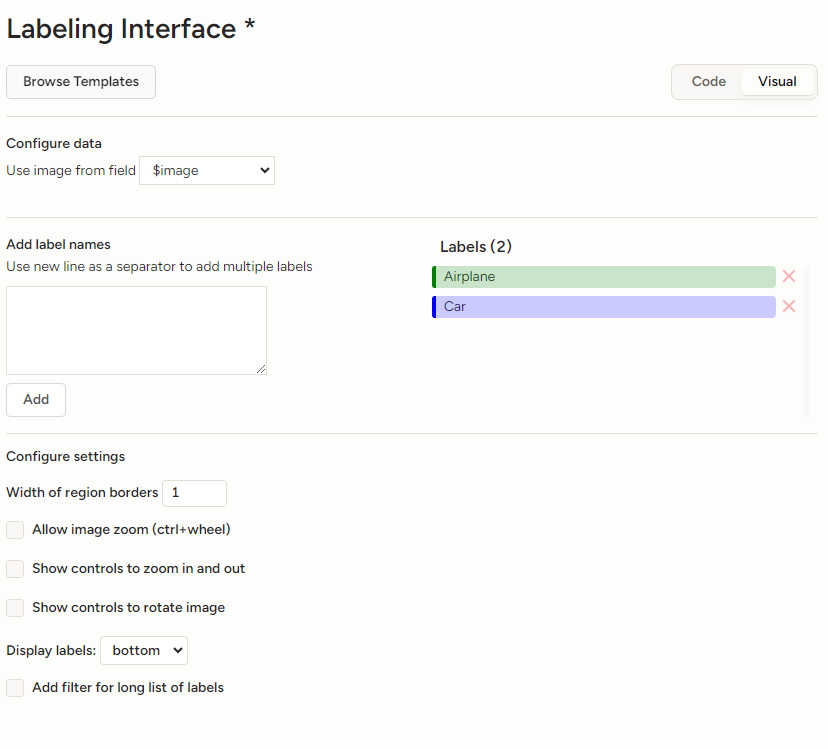This screenshot has width=828, height=749.
Task: Switch to the Code tab
Action: (x=709, y=82)
